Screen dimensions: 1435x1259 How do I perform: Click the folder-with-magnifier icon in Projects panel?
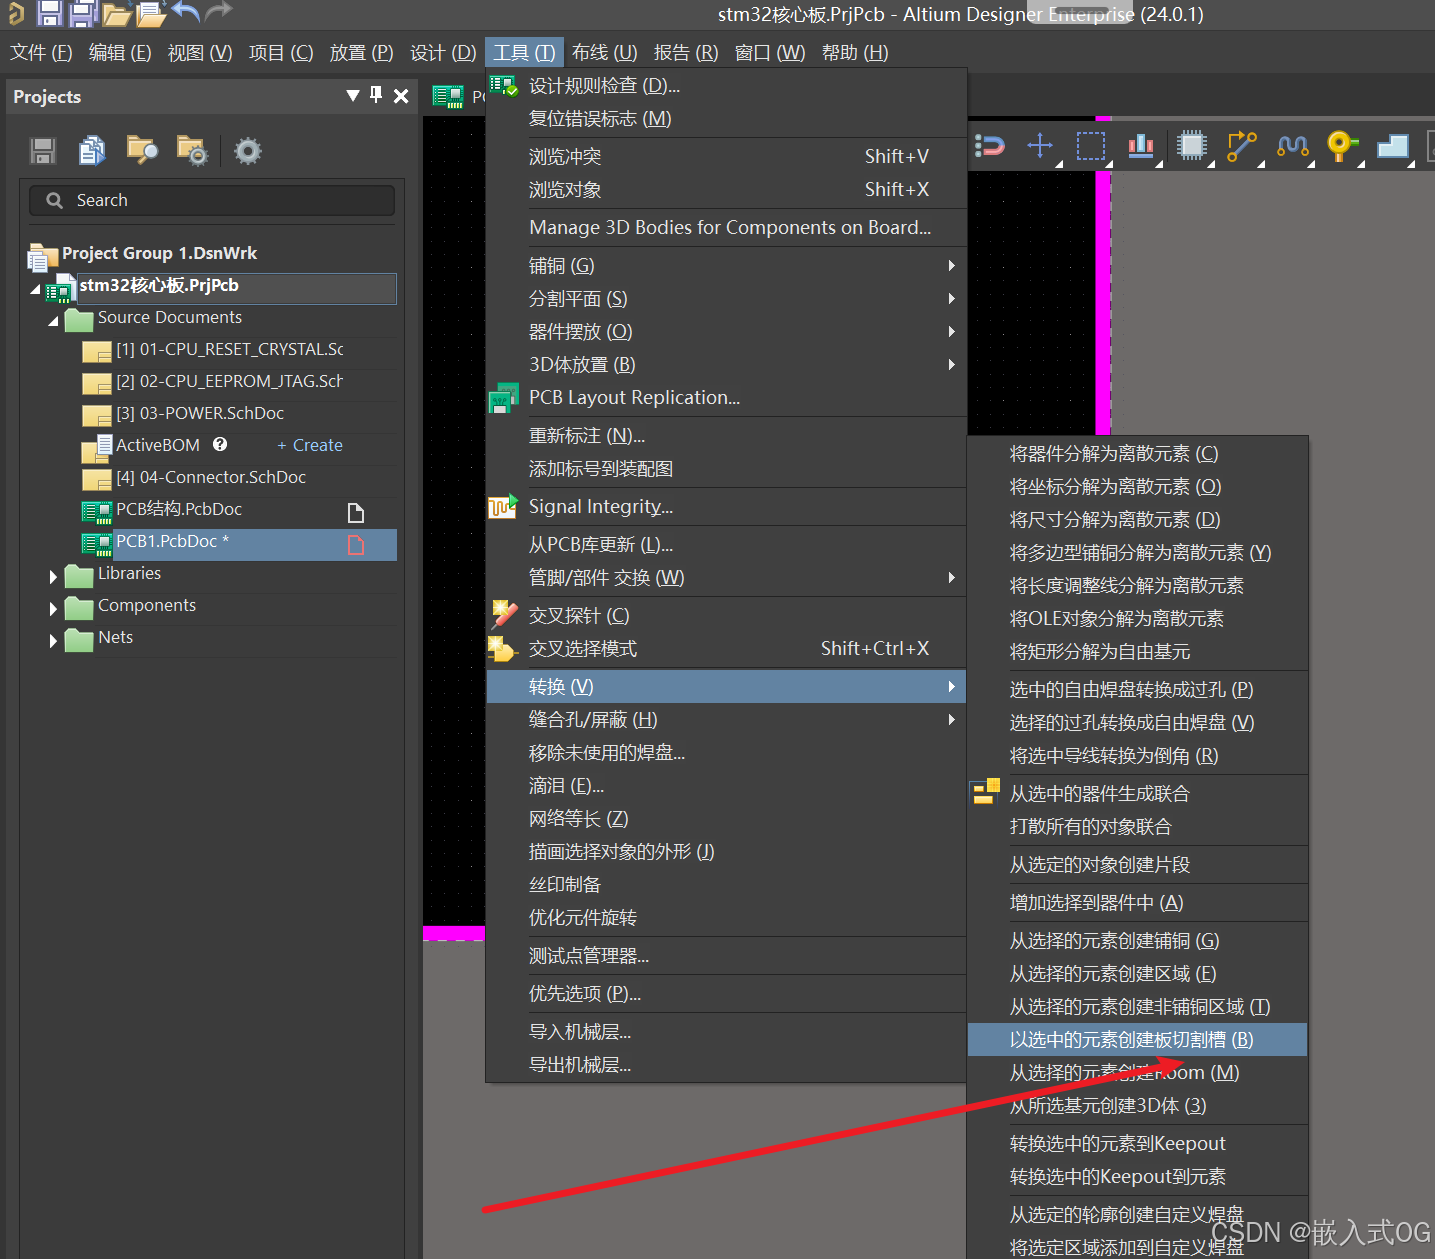click(x=142, y=150)
